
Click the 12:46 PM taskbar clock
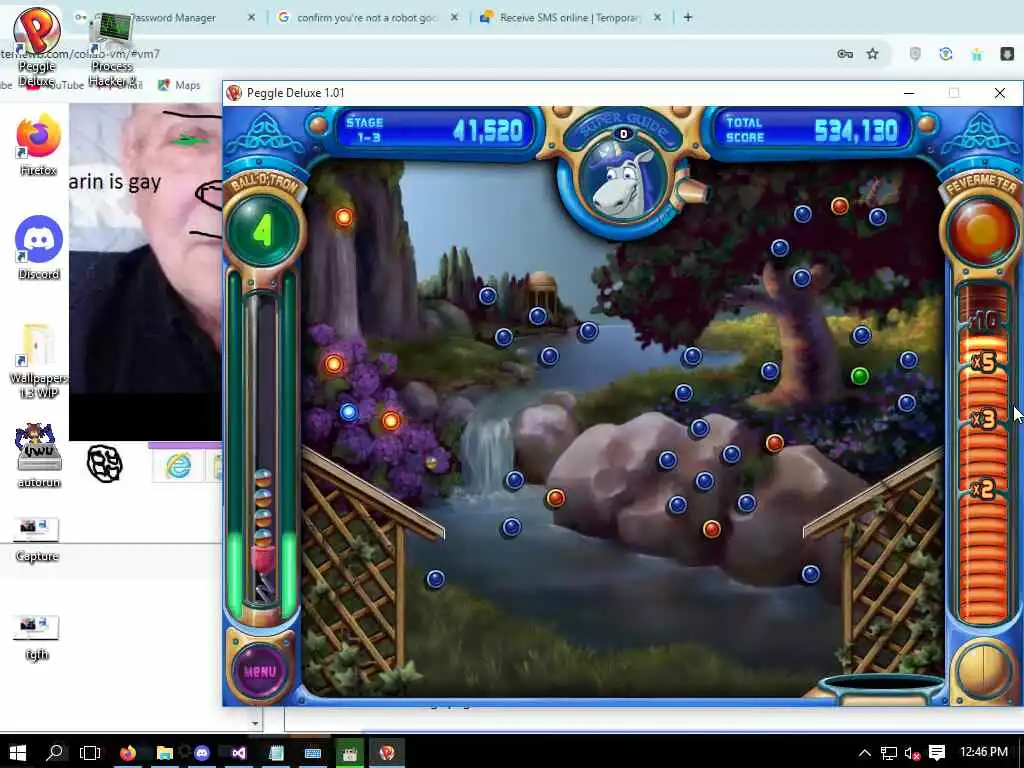click(984, 752)
